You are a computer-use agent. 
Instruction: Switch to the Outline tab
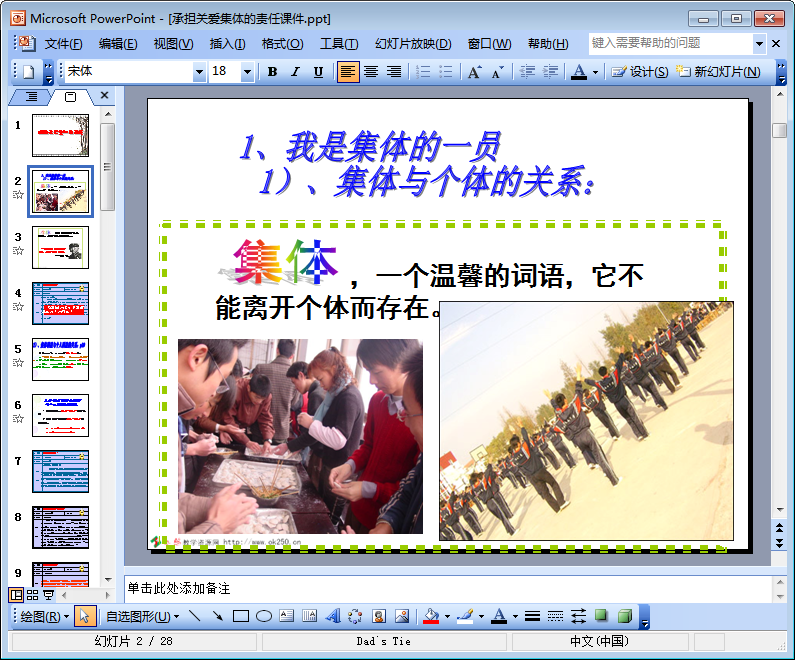click(x=31, y=96)
